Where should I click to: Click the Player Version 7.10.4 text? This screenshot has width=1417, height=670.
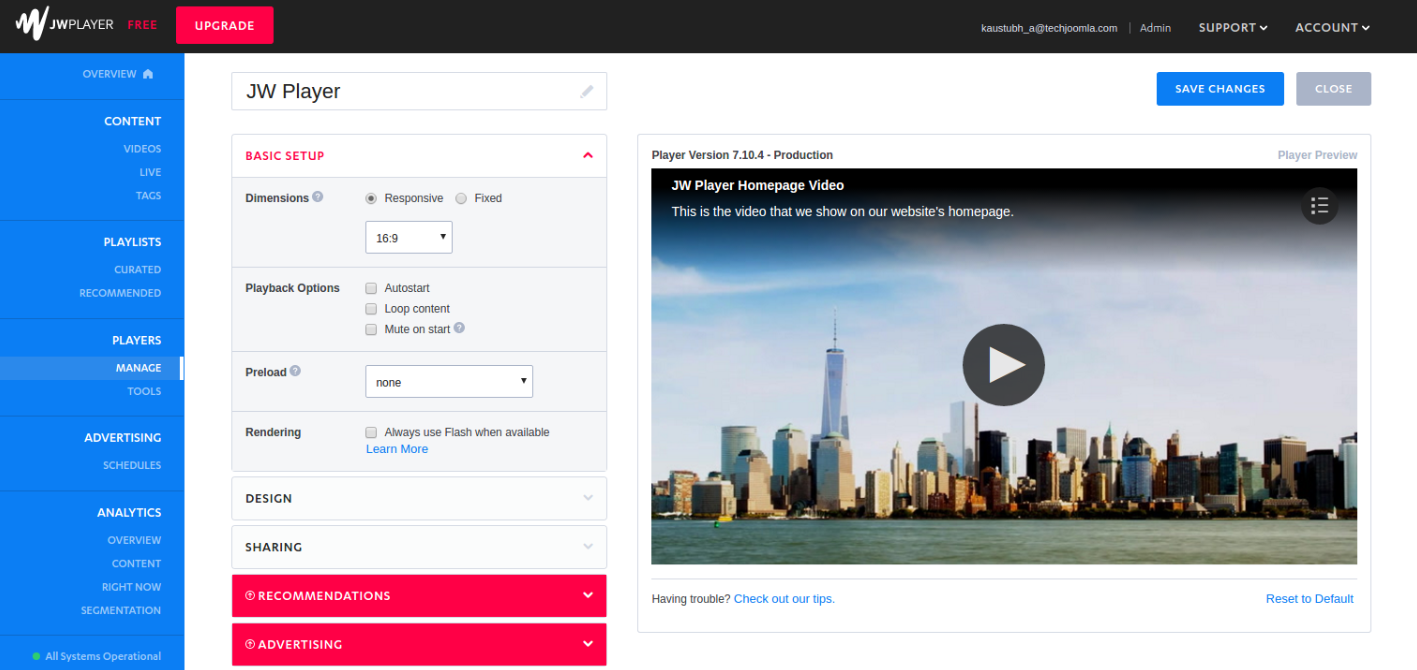tap(742, 155)
